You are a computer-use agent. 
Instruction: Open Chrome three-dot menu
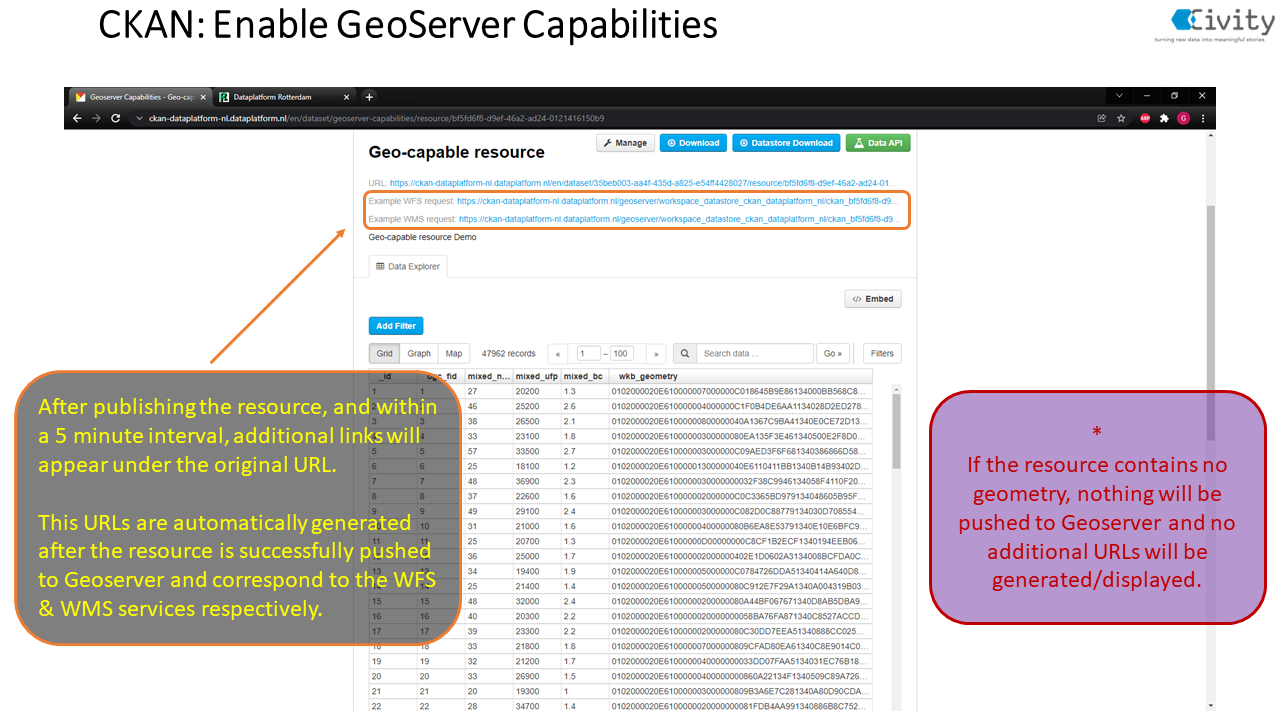[x=1203, y=118]
